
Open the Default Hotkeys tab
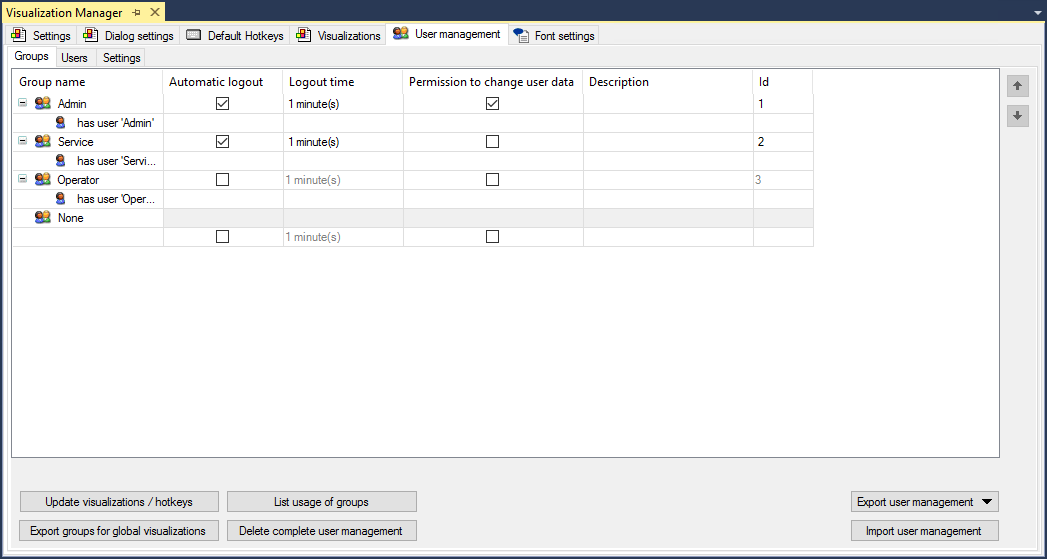click(234, 35)
